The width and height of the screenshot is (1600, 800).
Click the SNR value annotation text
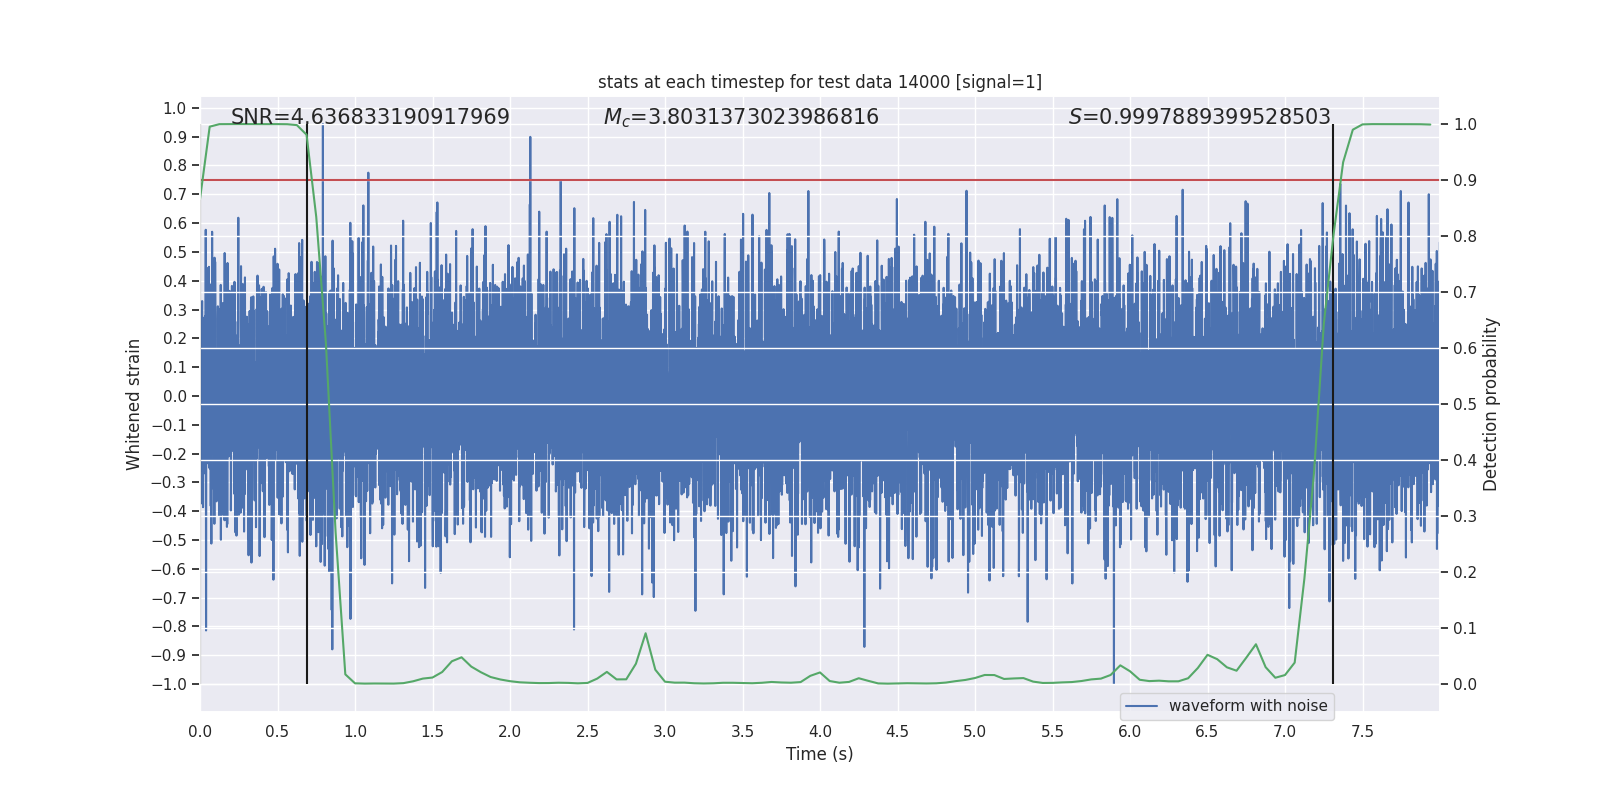tap(370, 117)
